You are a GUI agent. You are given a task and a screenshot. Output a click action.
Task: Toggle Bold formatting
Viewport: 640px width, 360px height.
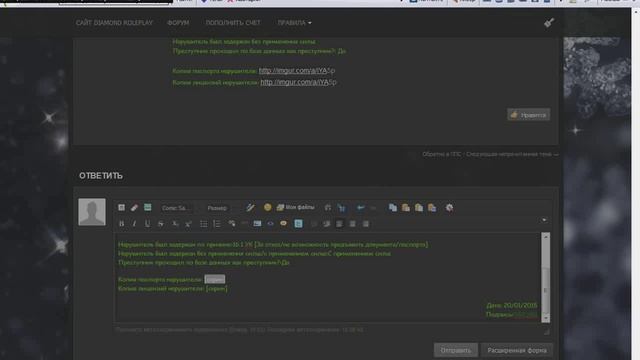(x=122, y=224)
